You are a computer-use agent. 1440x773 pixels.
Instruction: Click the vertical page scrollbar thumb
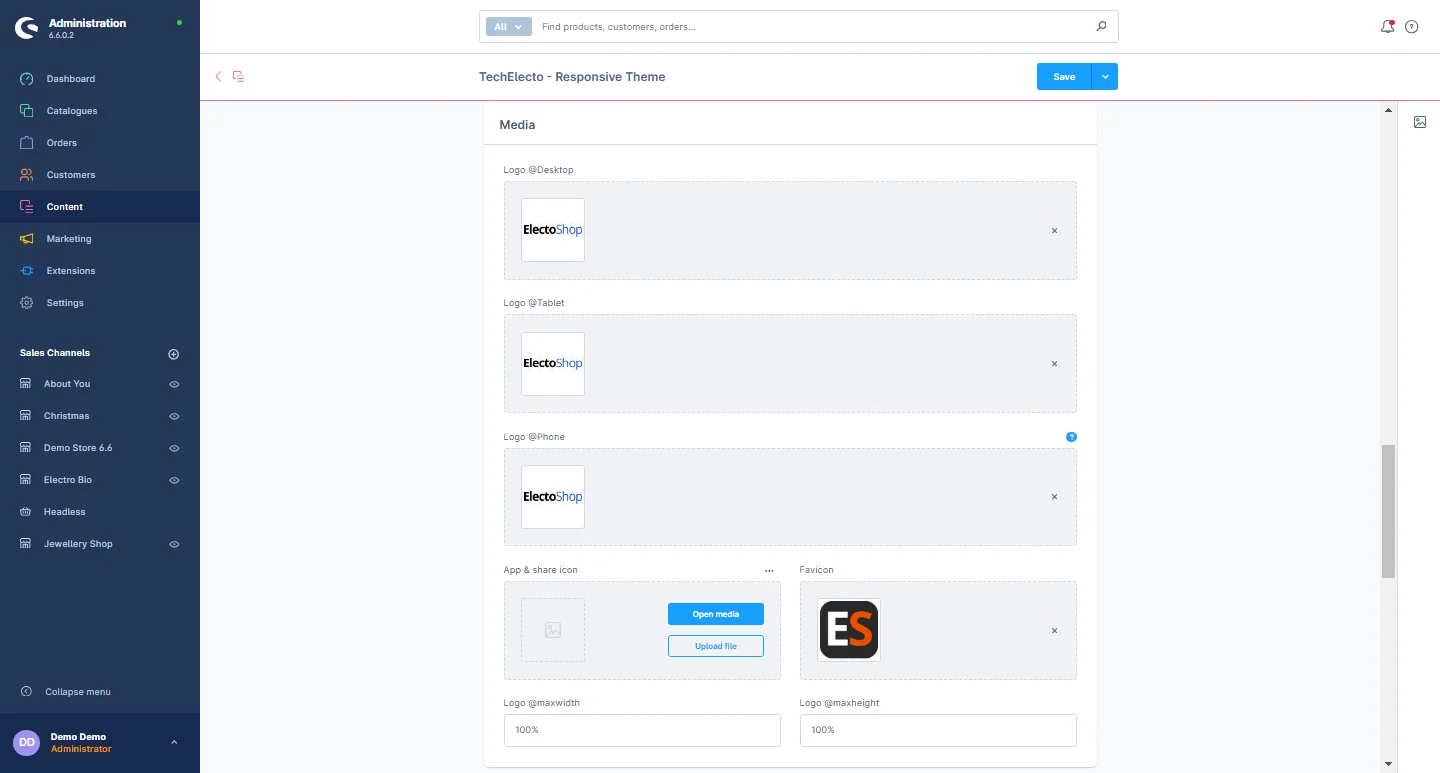tap(1388, 510)
